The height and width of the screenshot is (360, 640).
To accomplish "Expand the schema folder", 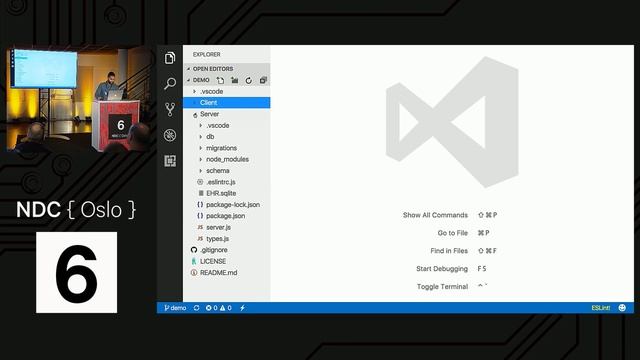I will [x=227, y=171].
